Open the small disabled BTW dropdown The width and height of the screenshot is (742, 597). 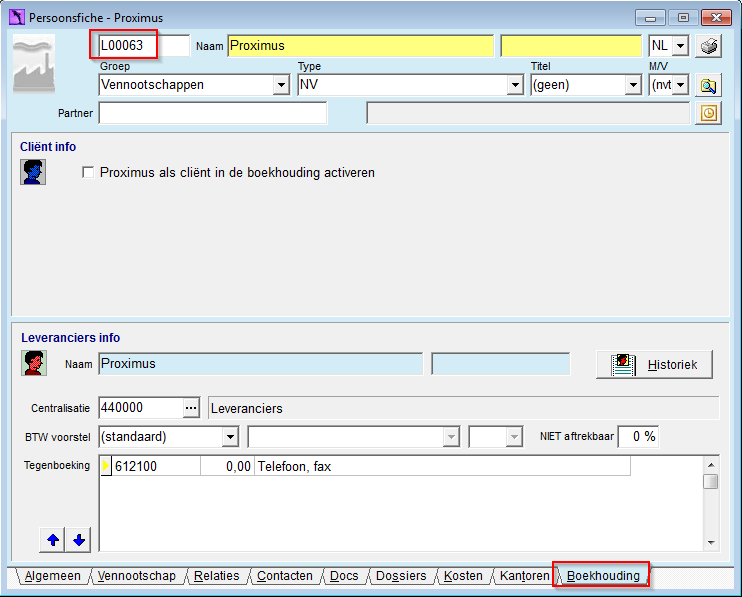click(514, 437)
